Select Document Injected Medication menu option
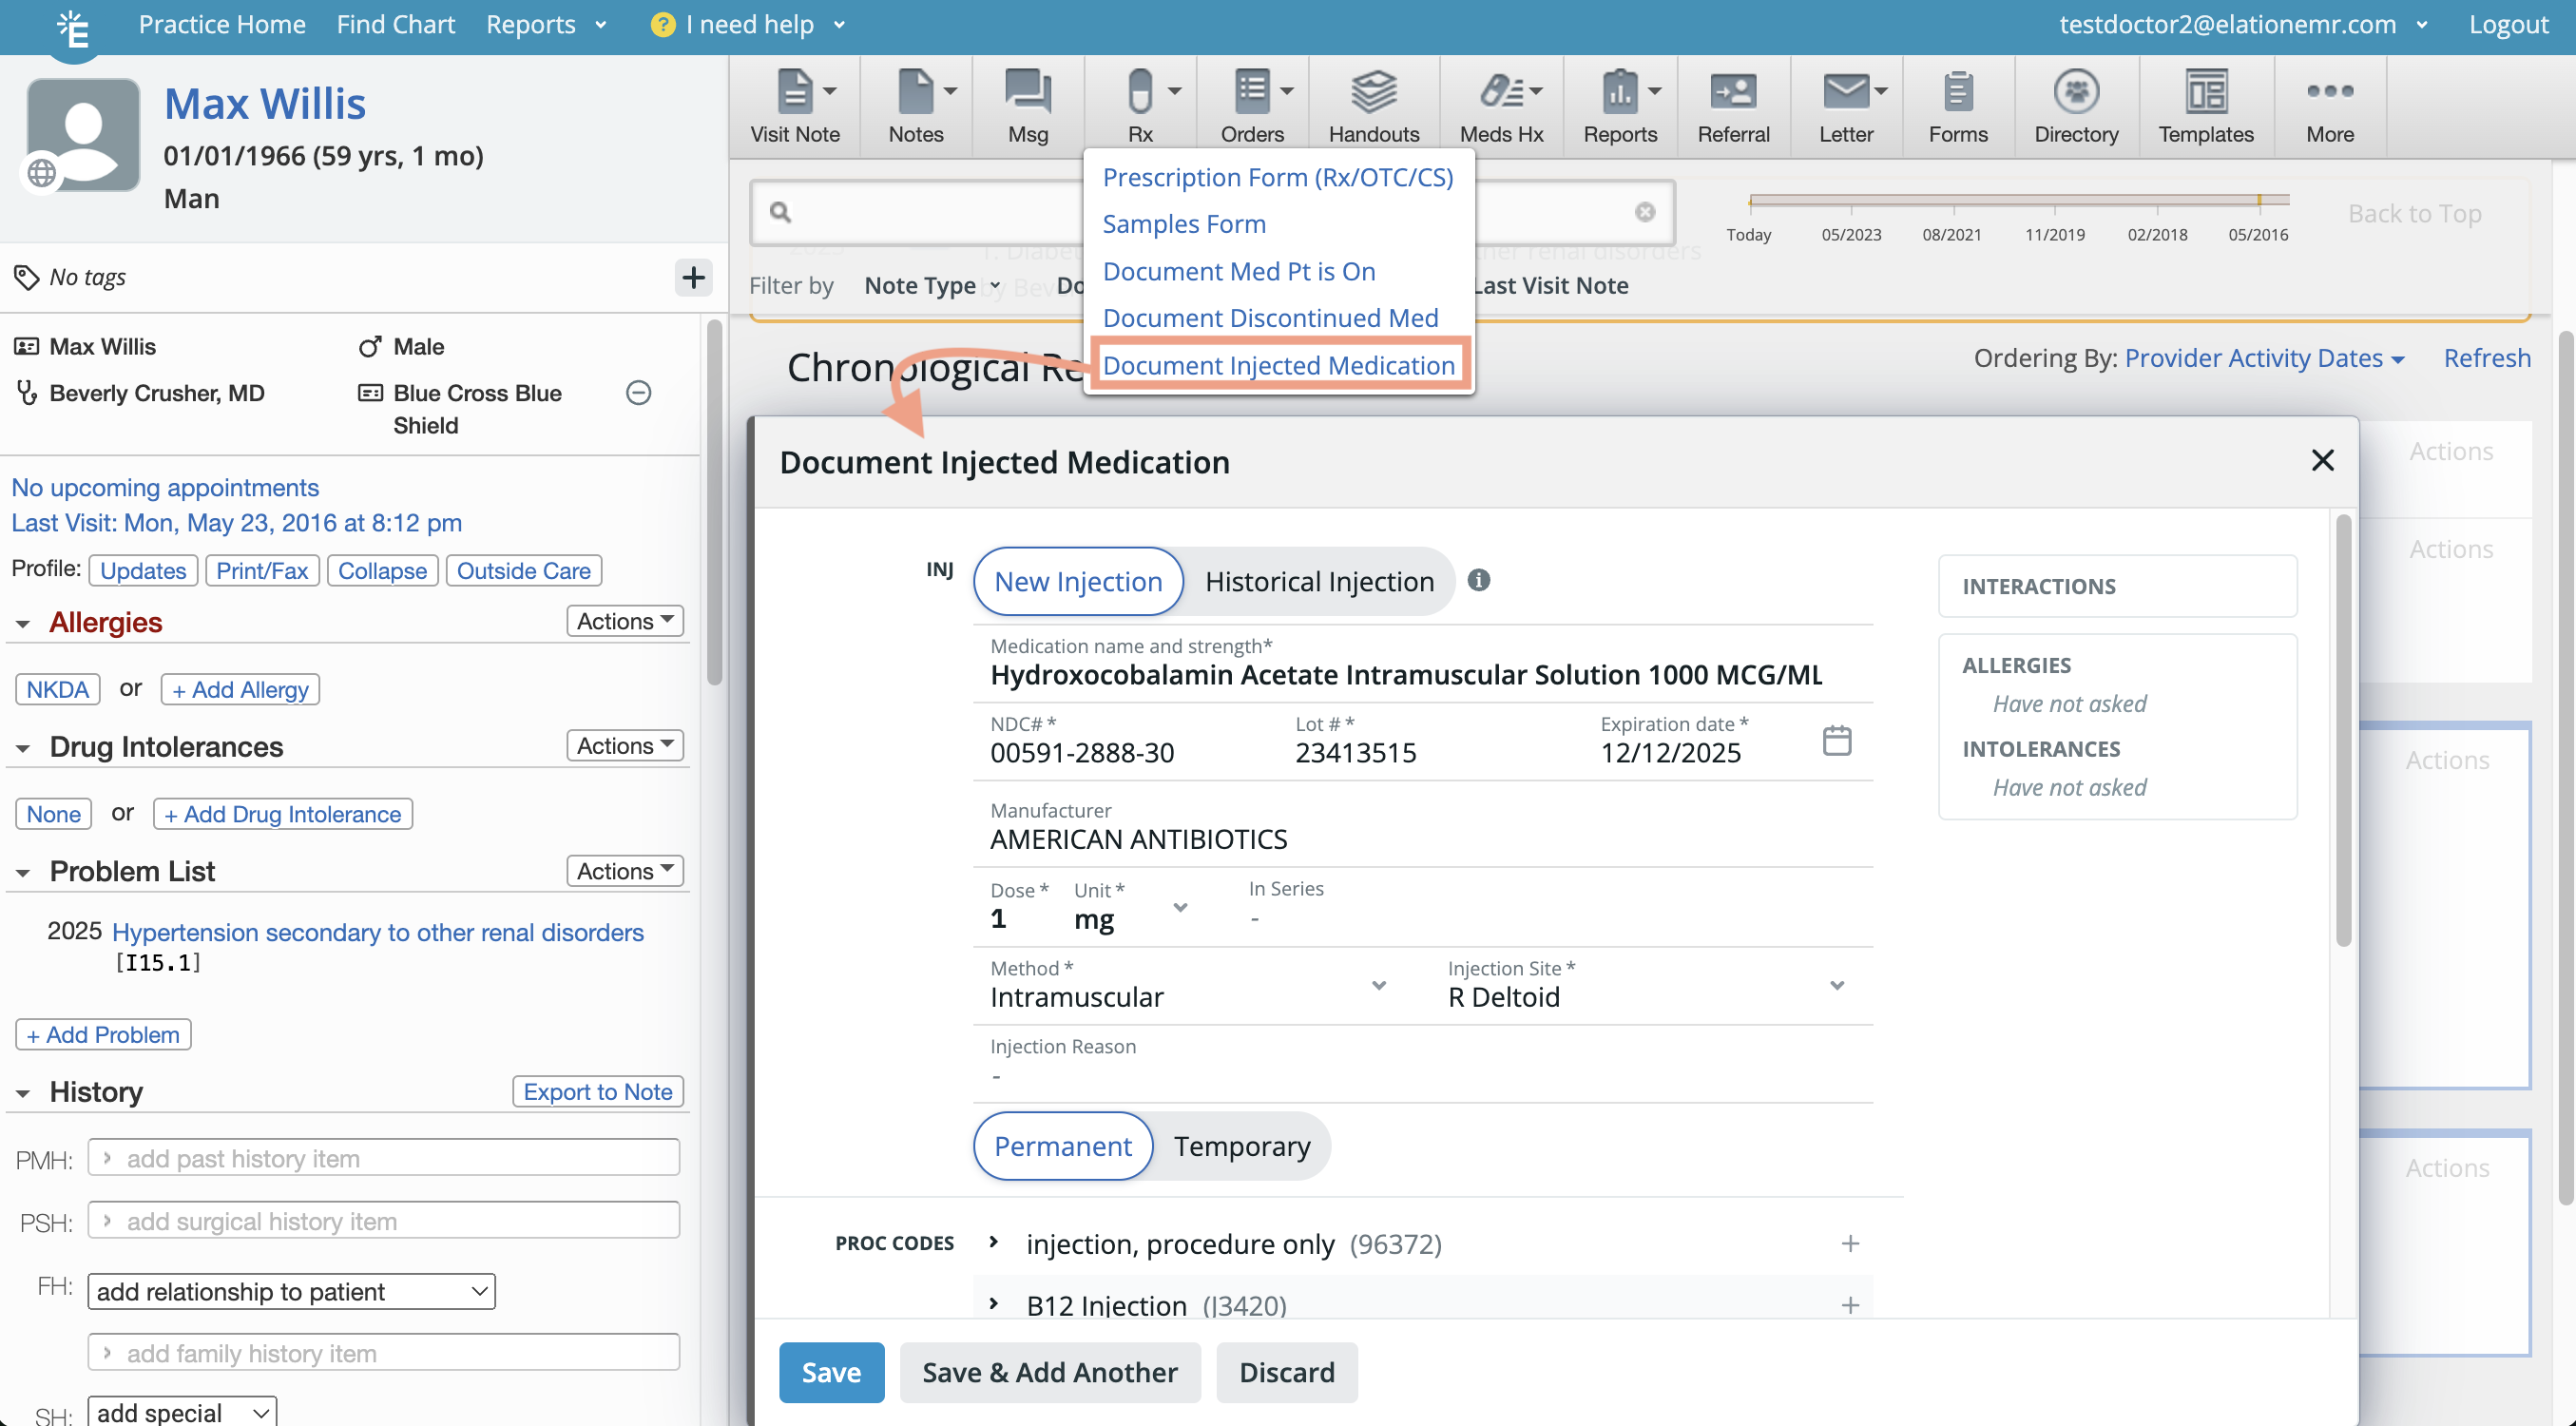The height and width of the screenshot is (1426, 2576). coord(1280,364)
